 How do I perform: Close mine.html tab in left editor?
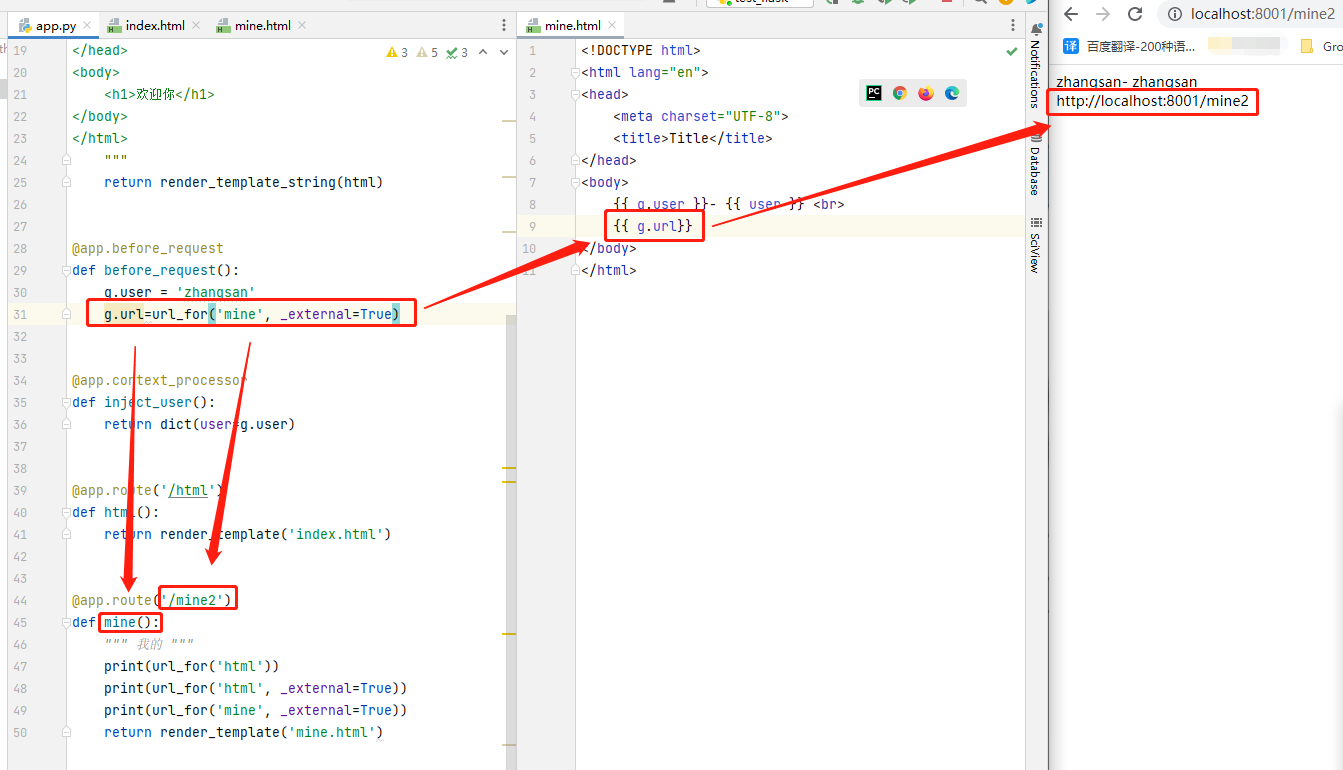[x=302, y=25]
